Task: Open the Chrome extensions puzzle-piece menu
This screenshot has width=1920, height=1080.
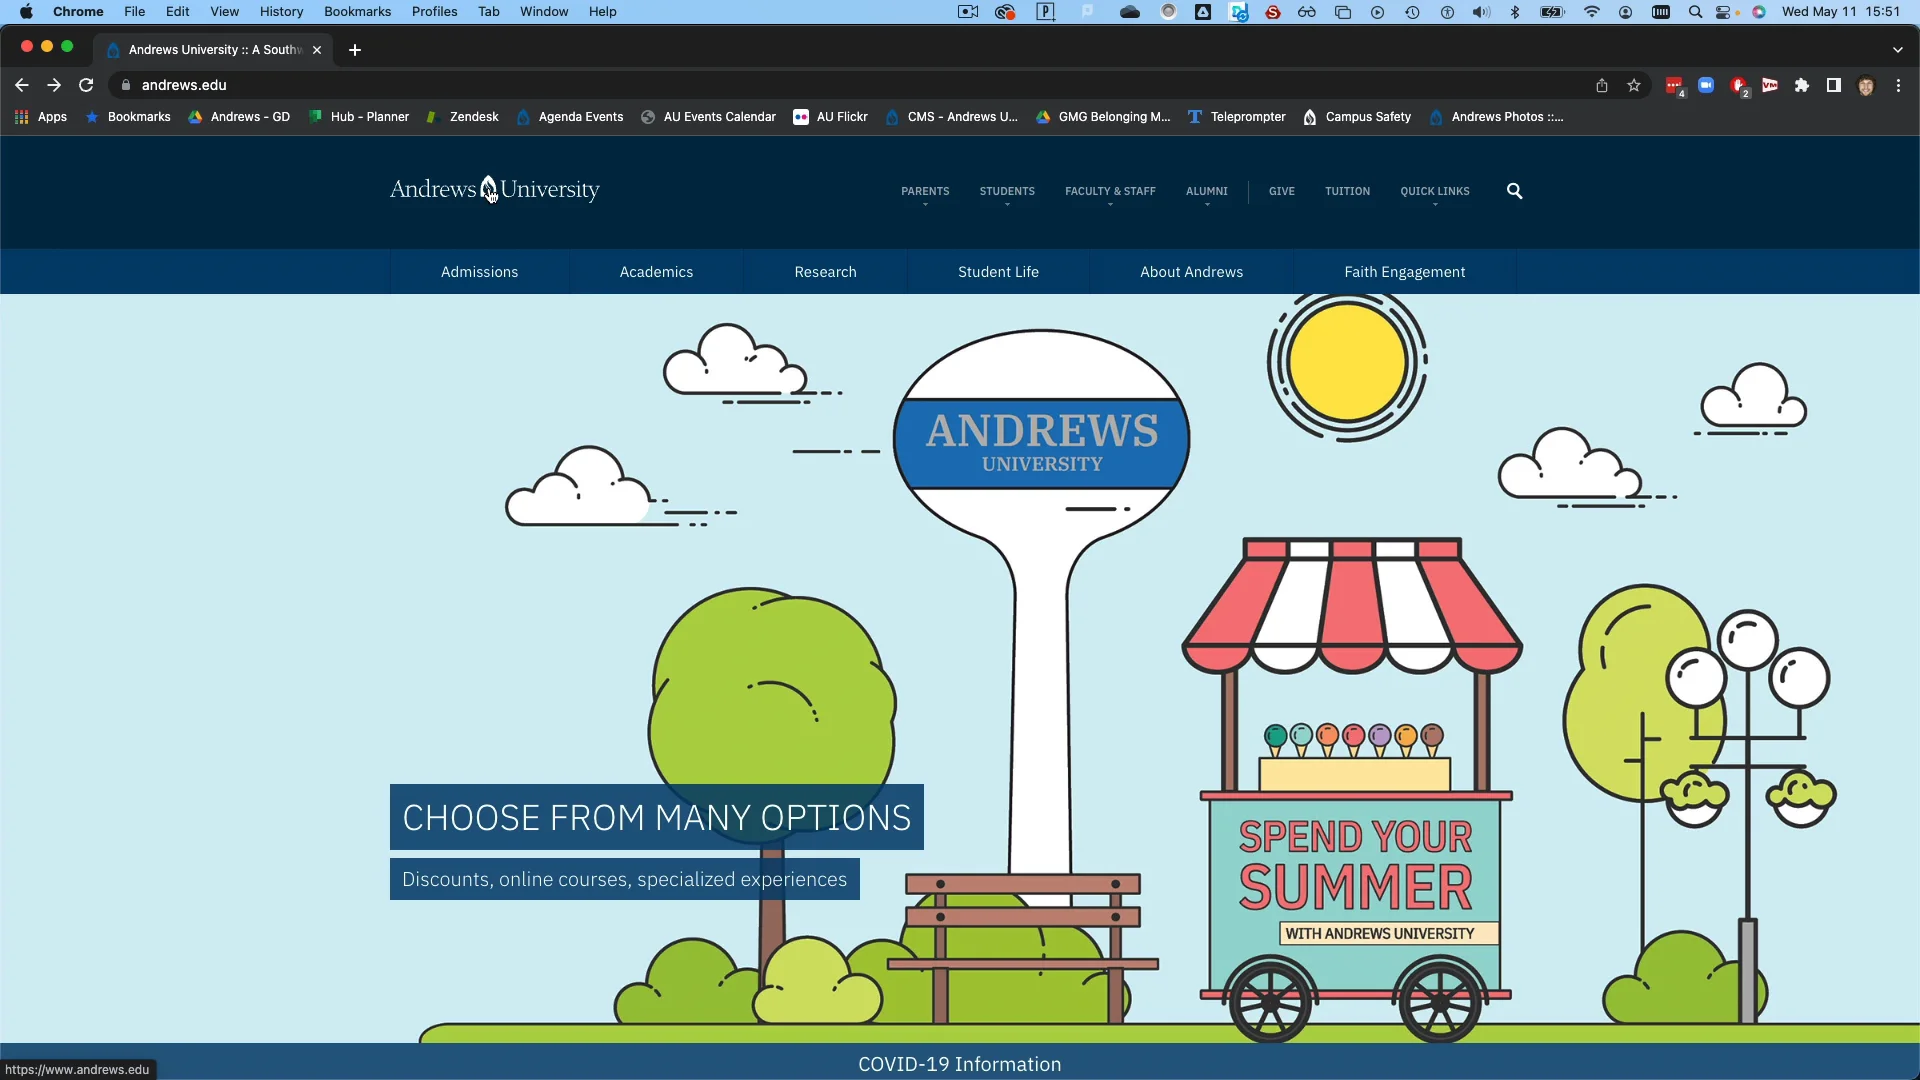Action: click(1801, 86)
